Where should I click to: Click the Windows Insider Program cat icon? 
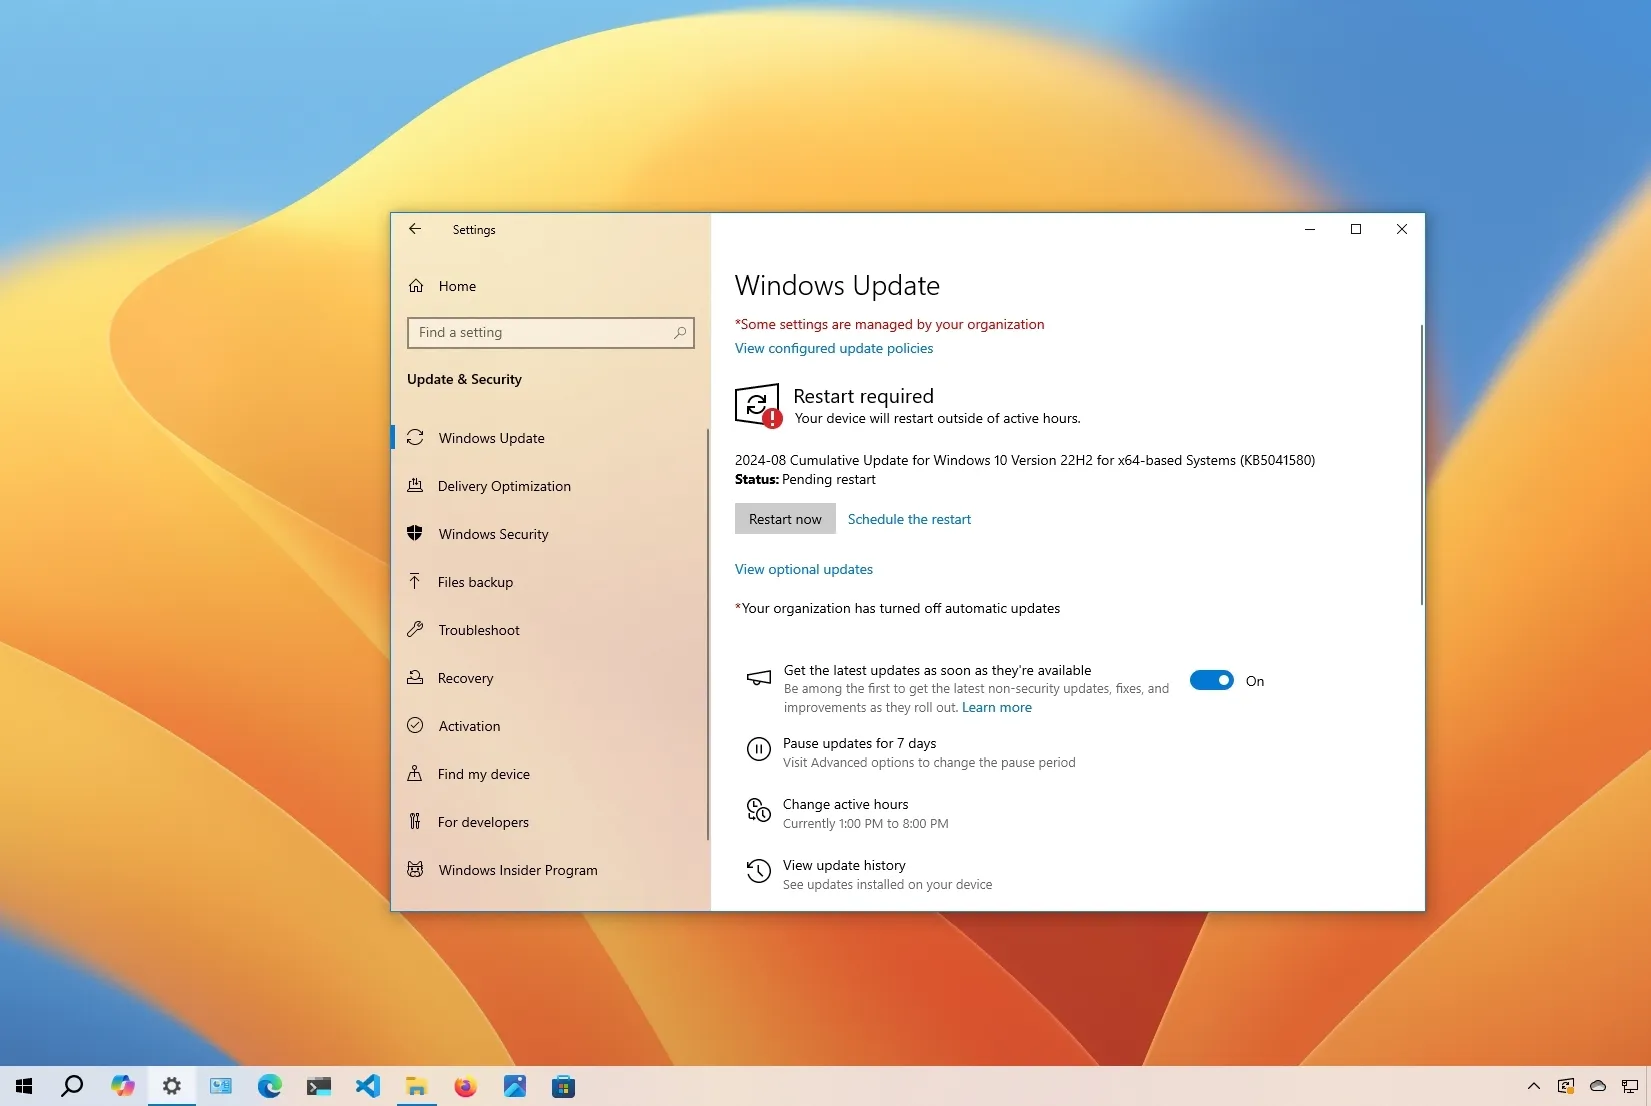click(415, 869)
